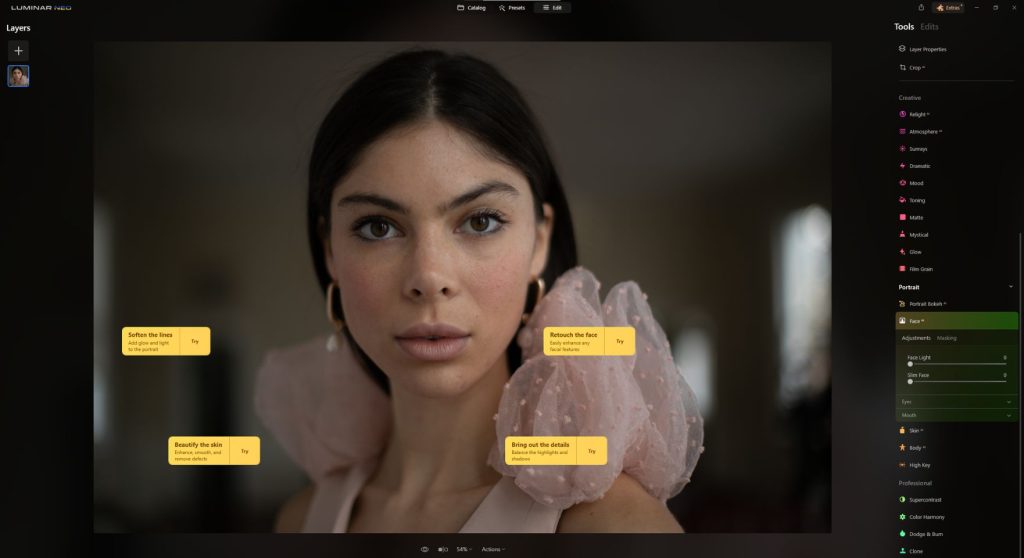Click the Face Light value field
Screen dimensions: 1024x558
(1004, 357)
